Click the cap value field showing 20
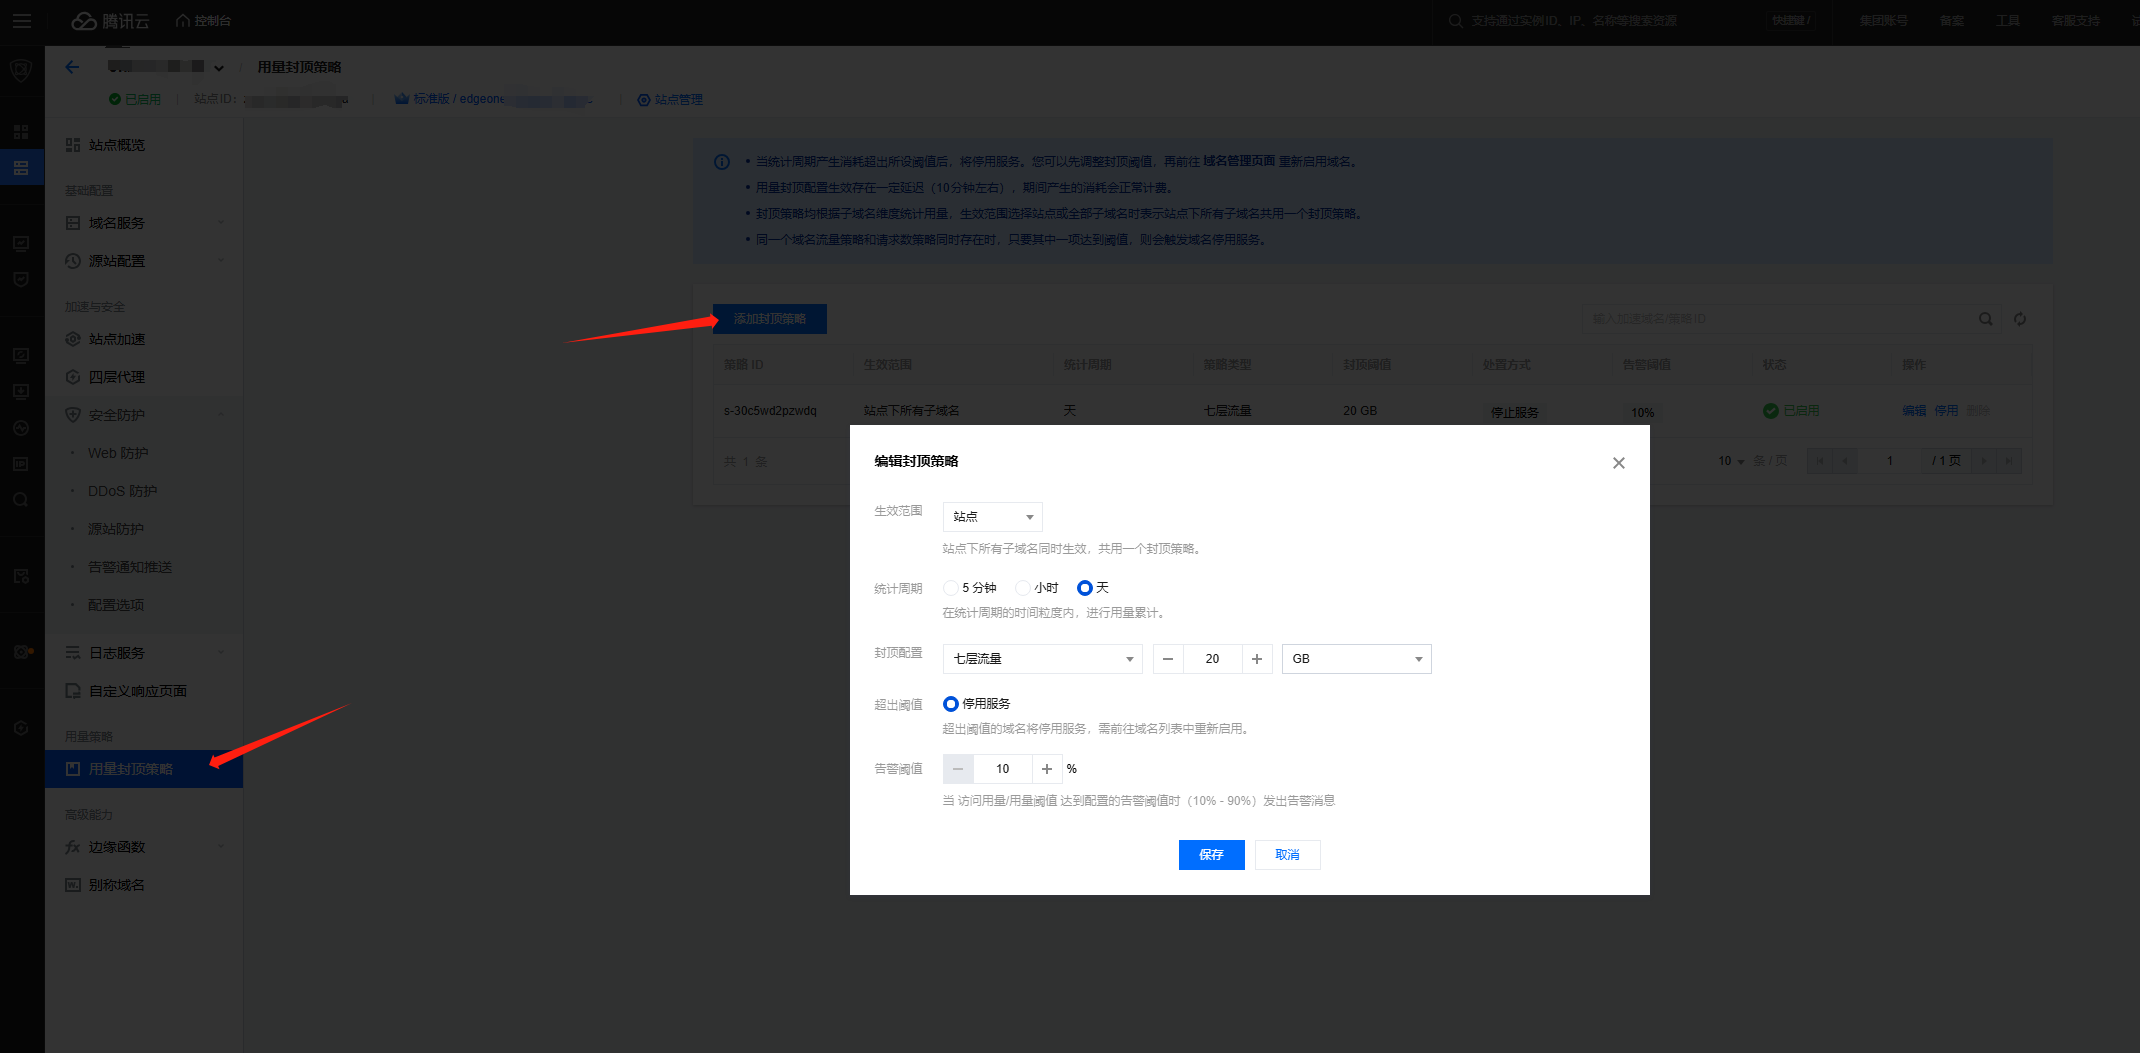This screenshot has width=2140, height=1053. coord(1212,659)
